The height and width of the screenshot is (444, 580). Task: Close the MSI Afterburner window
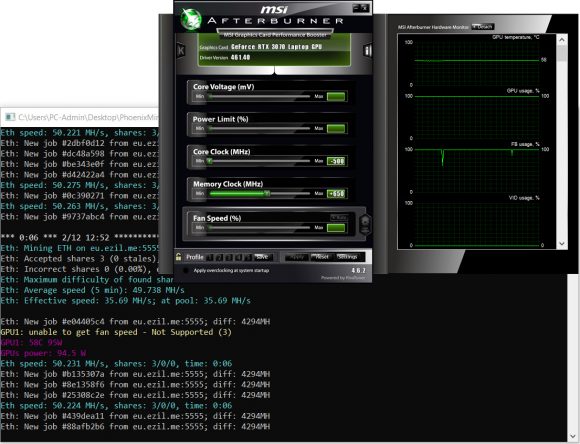point(364,7)
